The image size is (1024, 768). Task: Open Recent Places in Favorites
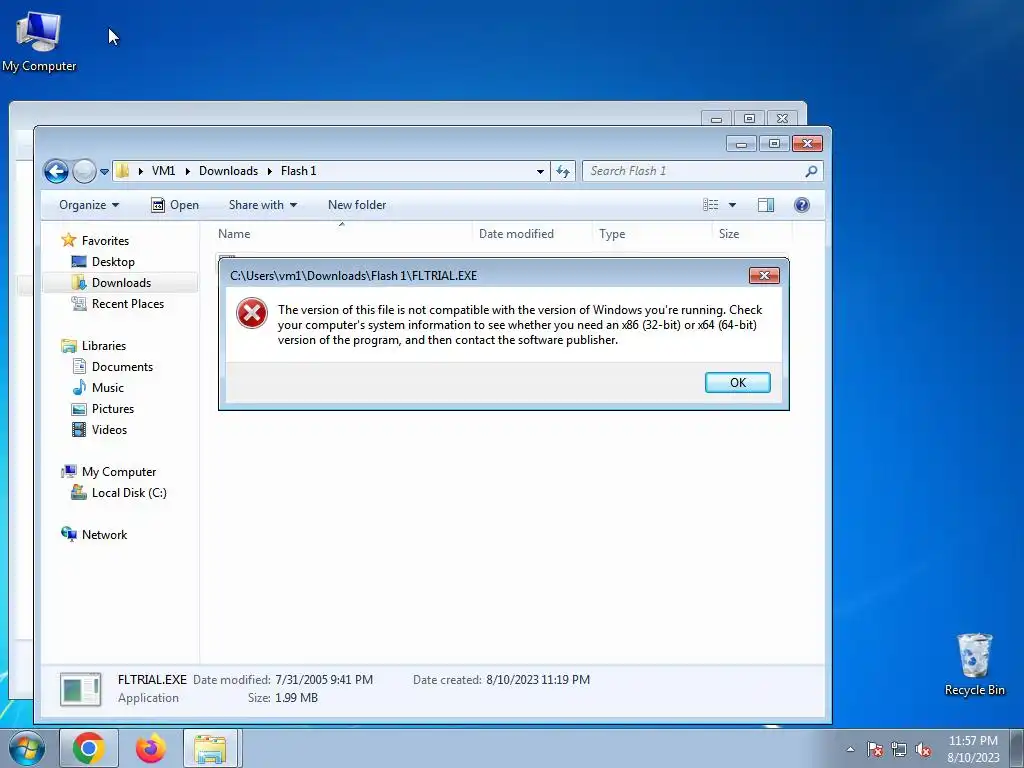coord(127,304)
